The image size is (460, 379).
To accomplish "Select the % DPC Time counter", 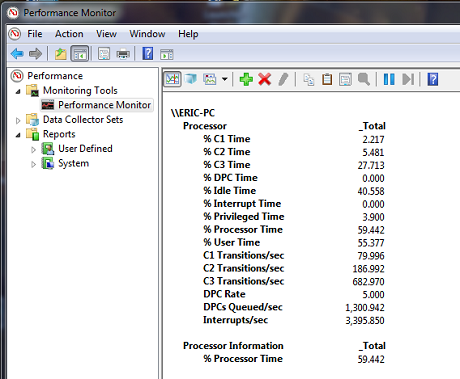I will pos(230,178).
